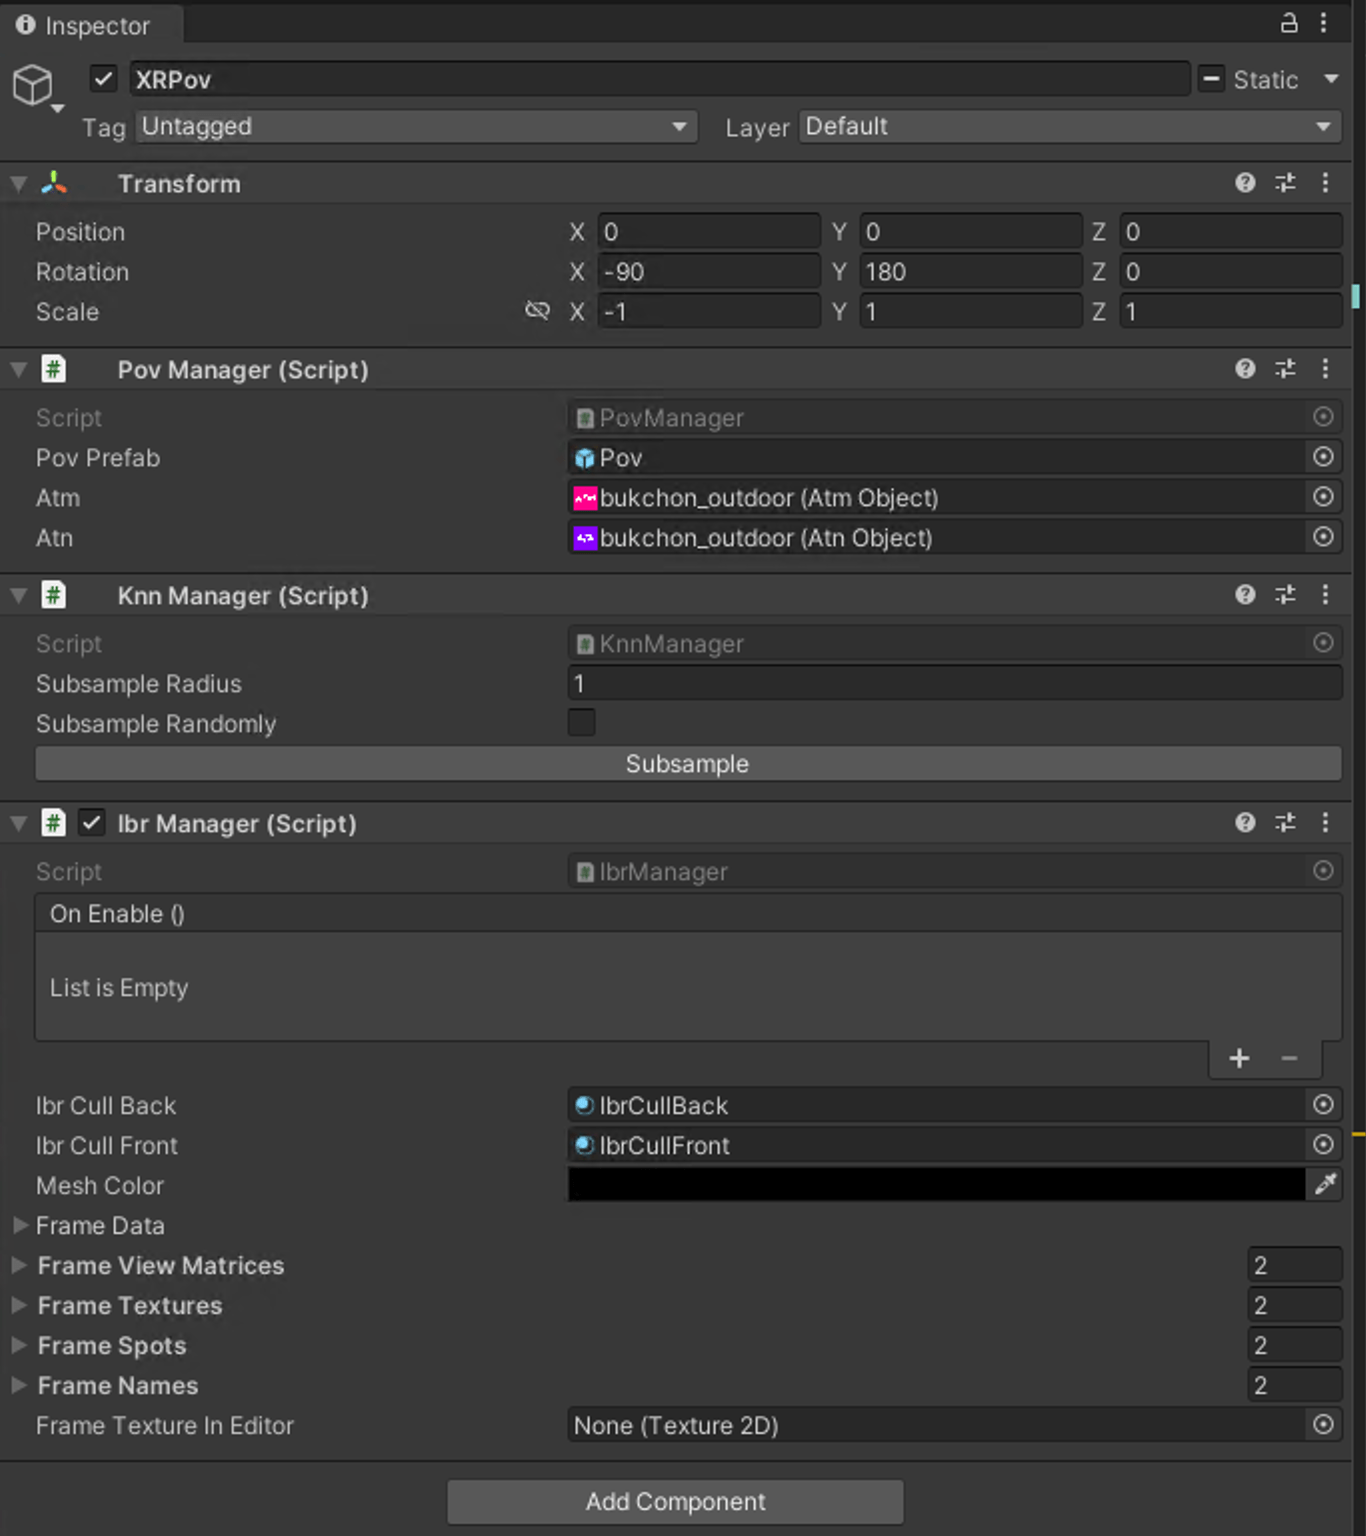Viewport: 1366px width, 1536px height.
Task: Open Knn Manager three-dot context menu
Action: pyautogui.click(x=1325, y=595)
